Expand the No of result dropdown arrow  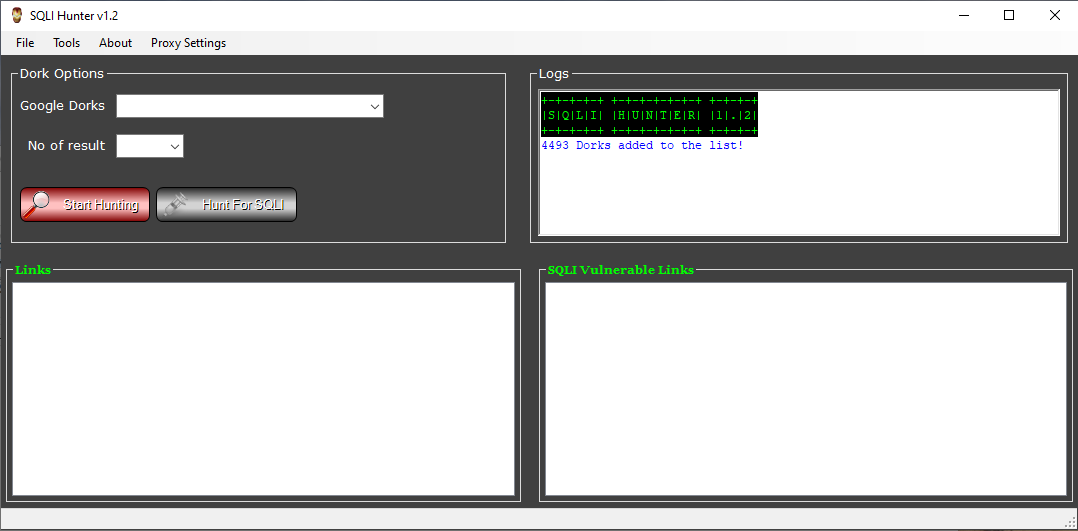click(175, 146)
